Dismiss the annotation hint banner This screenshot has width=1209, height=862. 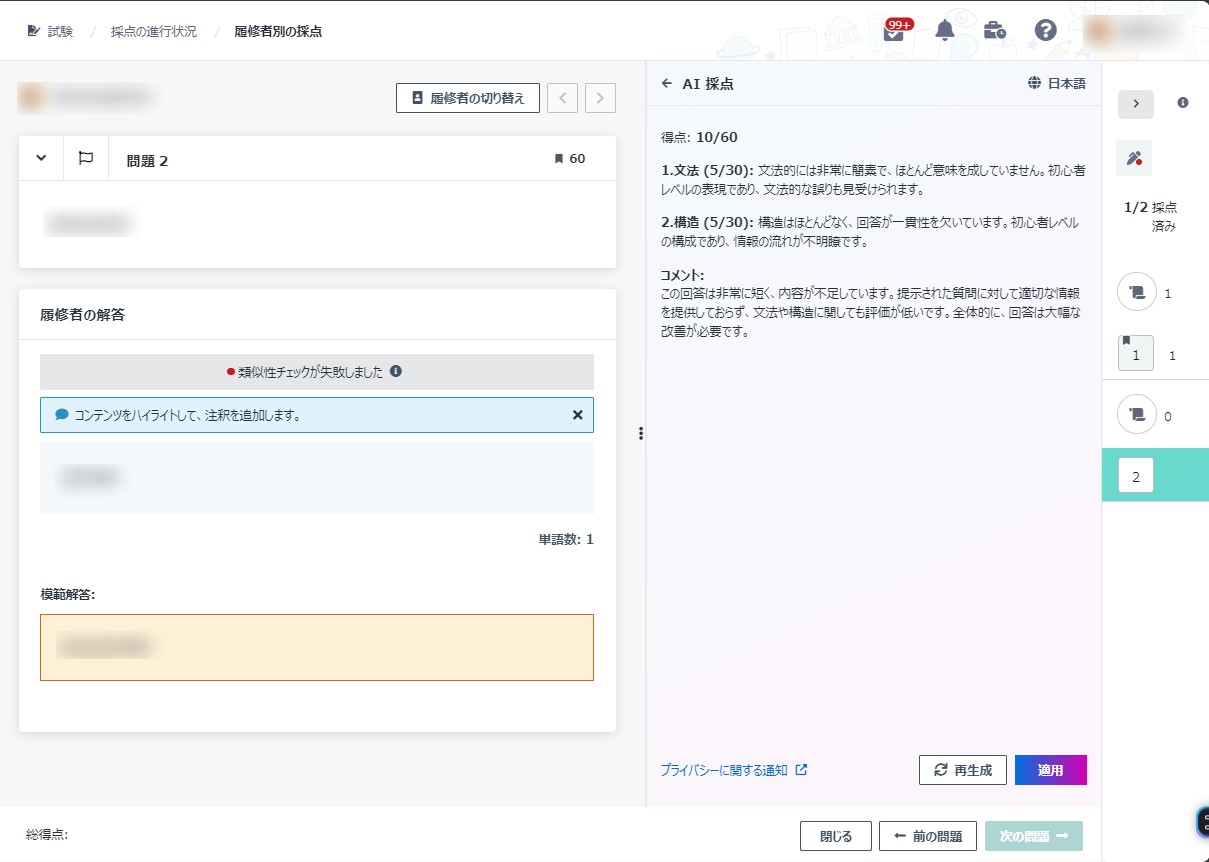(577, 414)
